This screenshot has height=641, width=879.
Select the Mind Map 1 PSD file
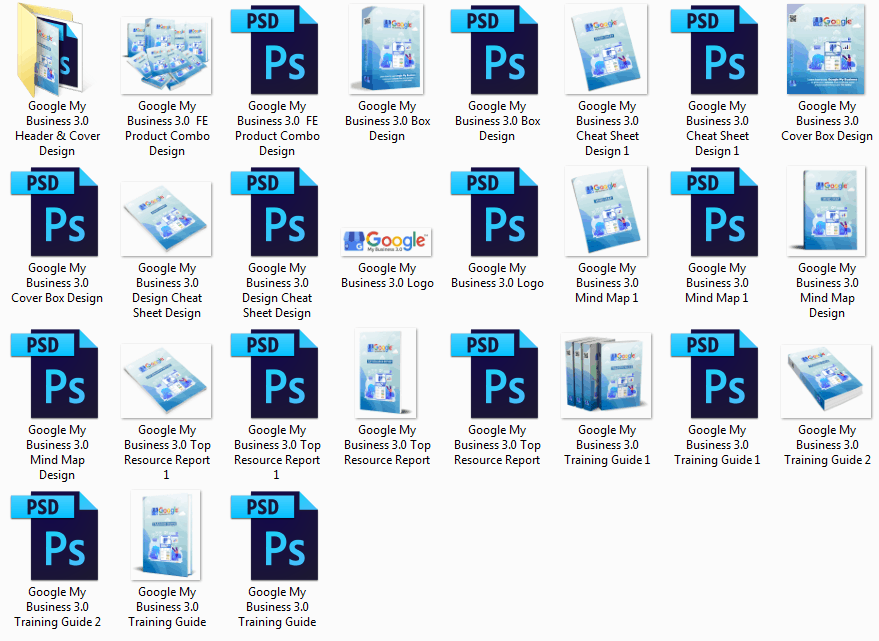pyautogui.click(x=717, y=212)
